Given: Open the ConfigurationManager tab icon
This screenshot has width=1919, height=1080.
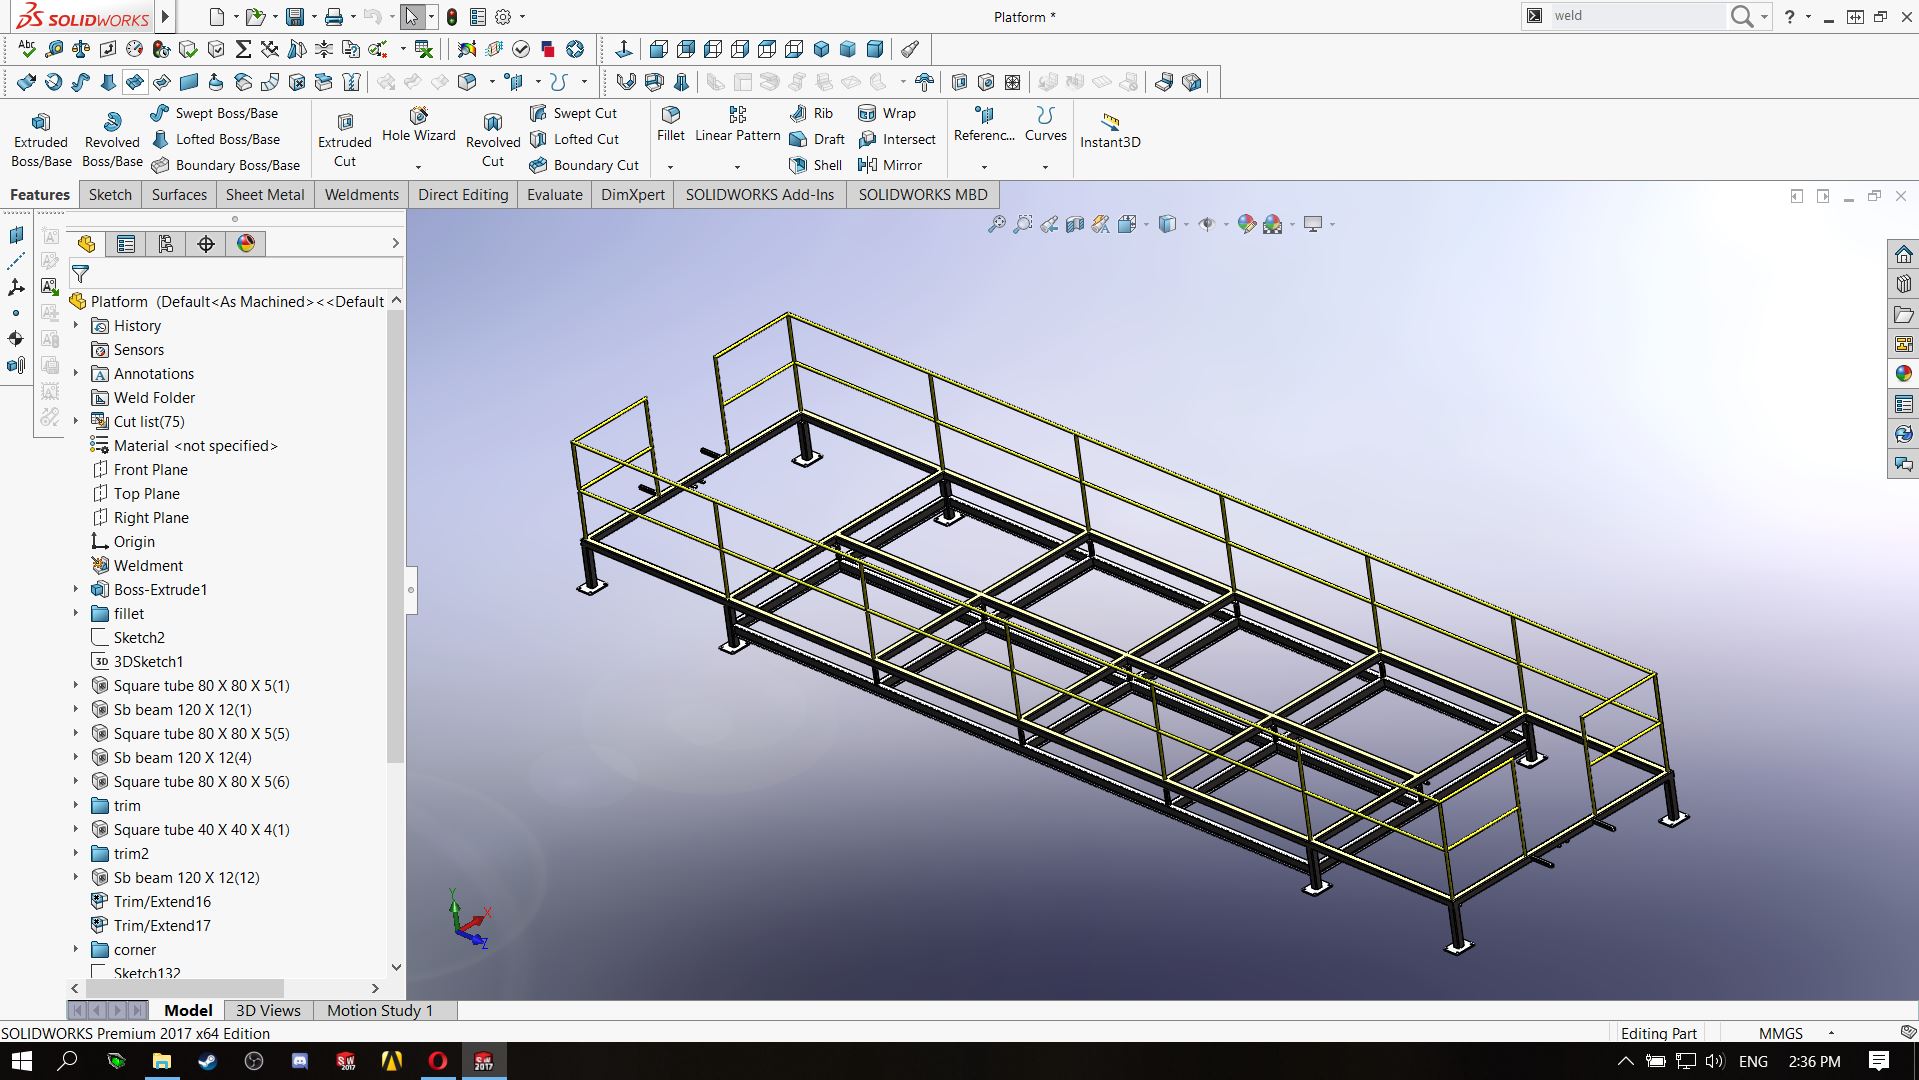Looking at the screenshot, I should (166, 244).
